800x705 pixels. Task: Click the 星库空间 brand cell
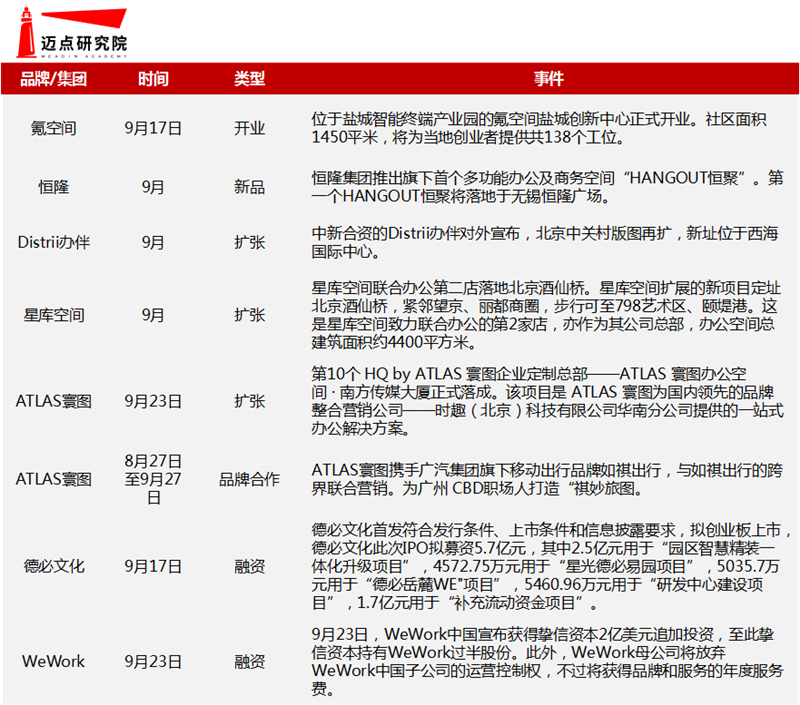[x=54, y=315]
